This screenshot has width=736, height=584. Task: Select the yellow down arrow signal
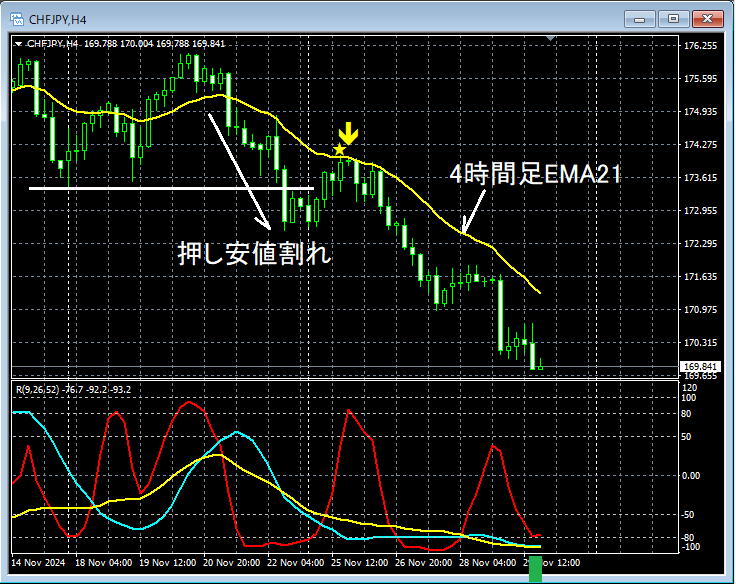(348, 133)
